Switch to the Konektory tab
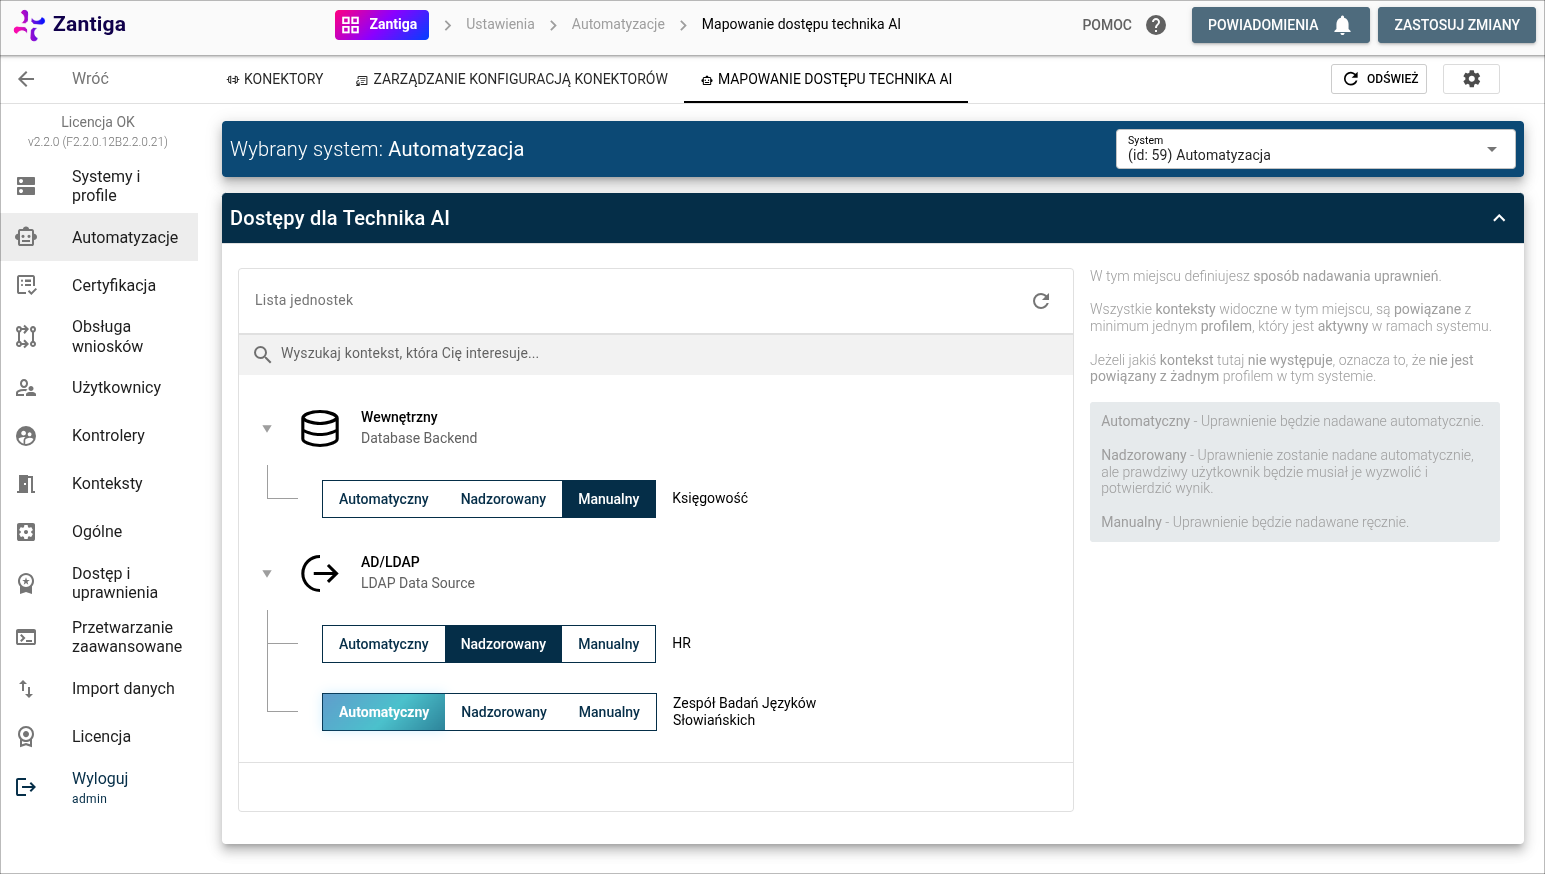The height and width of the screenshot is (874, 1545). click(275, 79)
